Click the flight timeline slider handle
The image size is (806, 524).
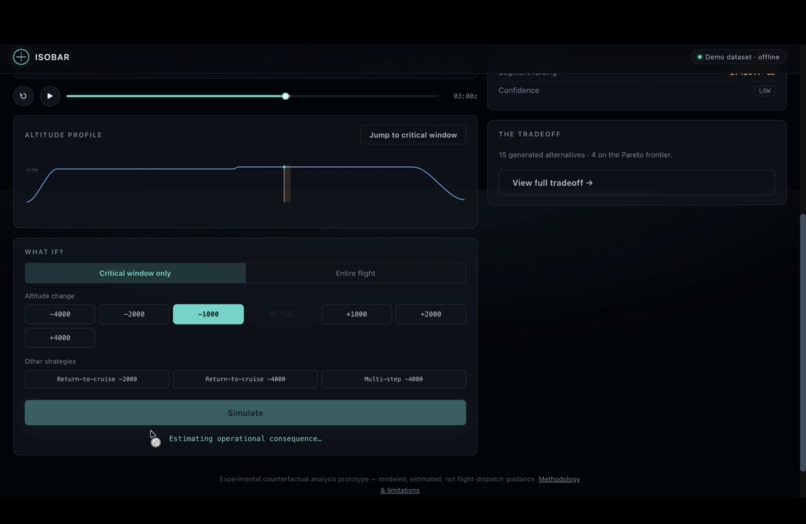click(286, 96)
